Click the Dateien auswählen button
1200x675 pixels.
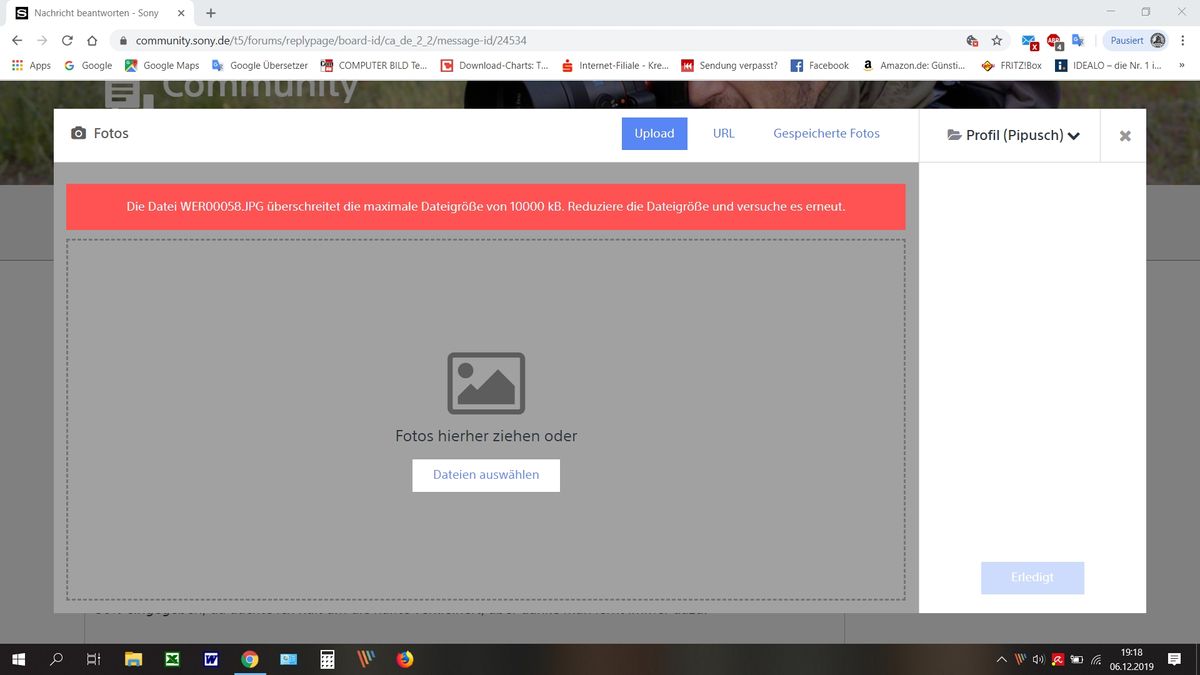(x=486, y=475)
